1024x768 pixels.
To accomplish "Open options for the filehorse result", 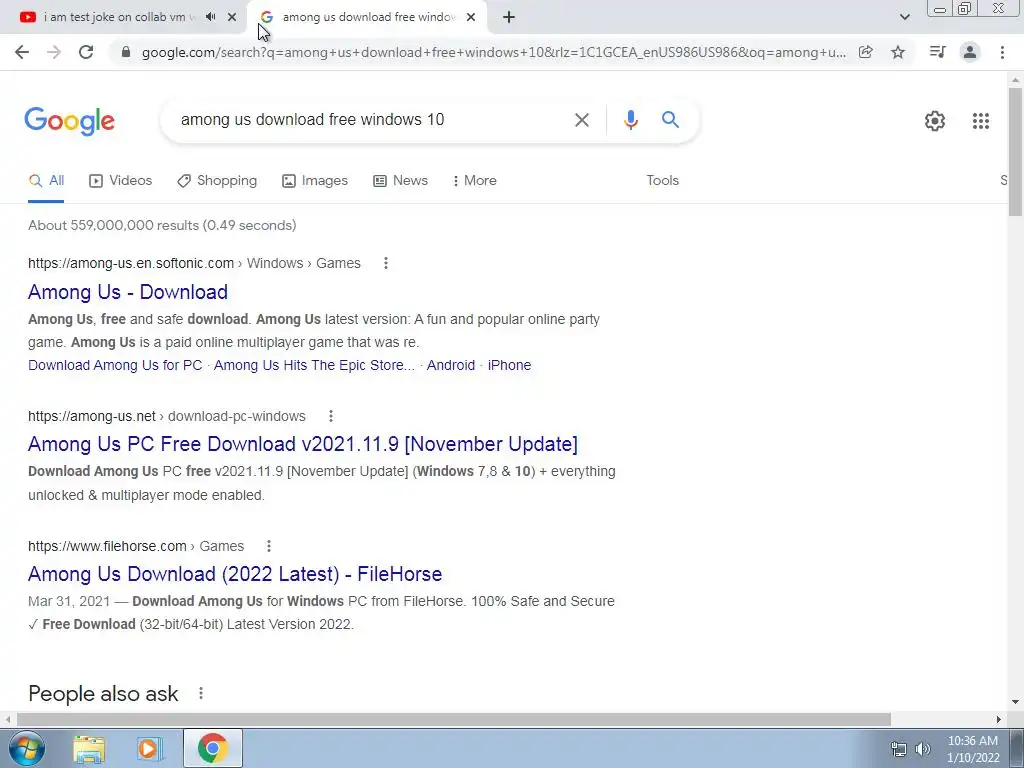I will [268, 546].
